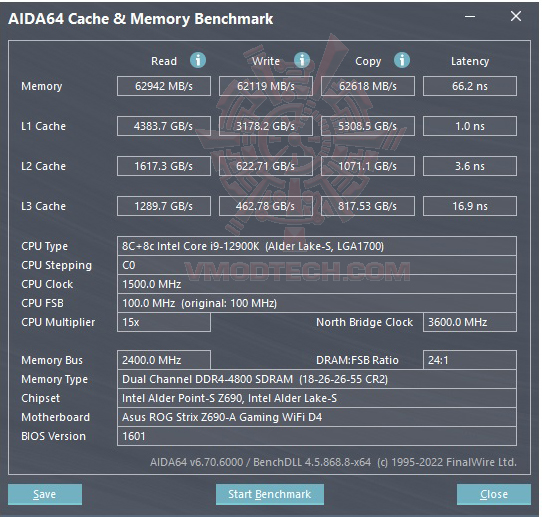
Task: Click the AIDA64 version copyright line
Action: 333,462
